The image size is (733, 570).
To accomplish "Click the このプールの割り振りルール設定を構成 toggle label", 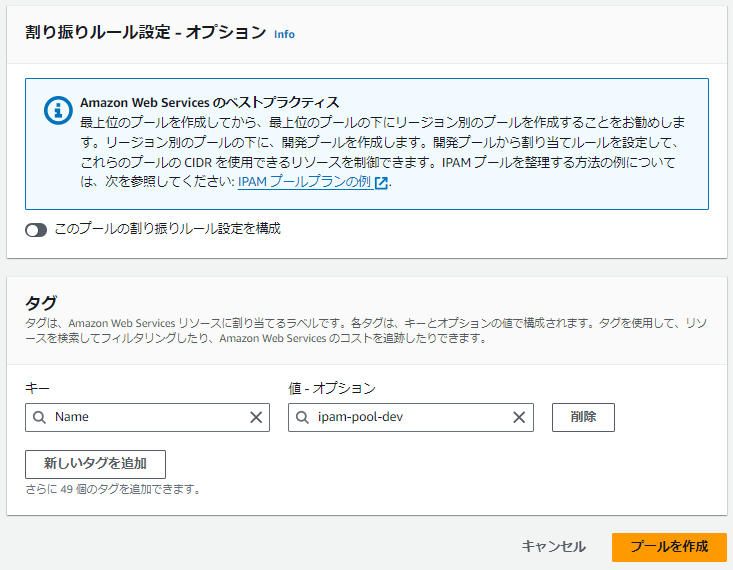I will pos(167,229).
